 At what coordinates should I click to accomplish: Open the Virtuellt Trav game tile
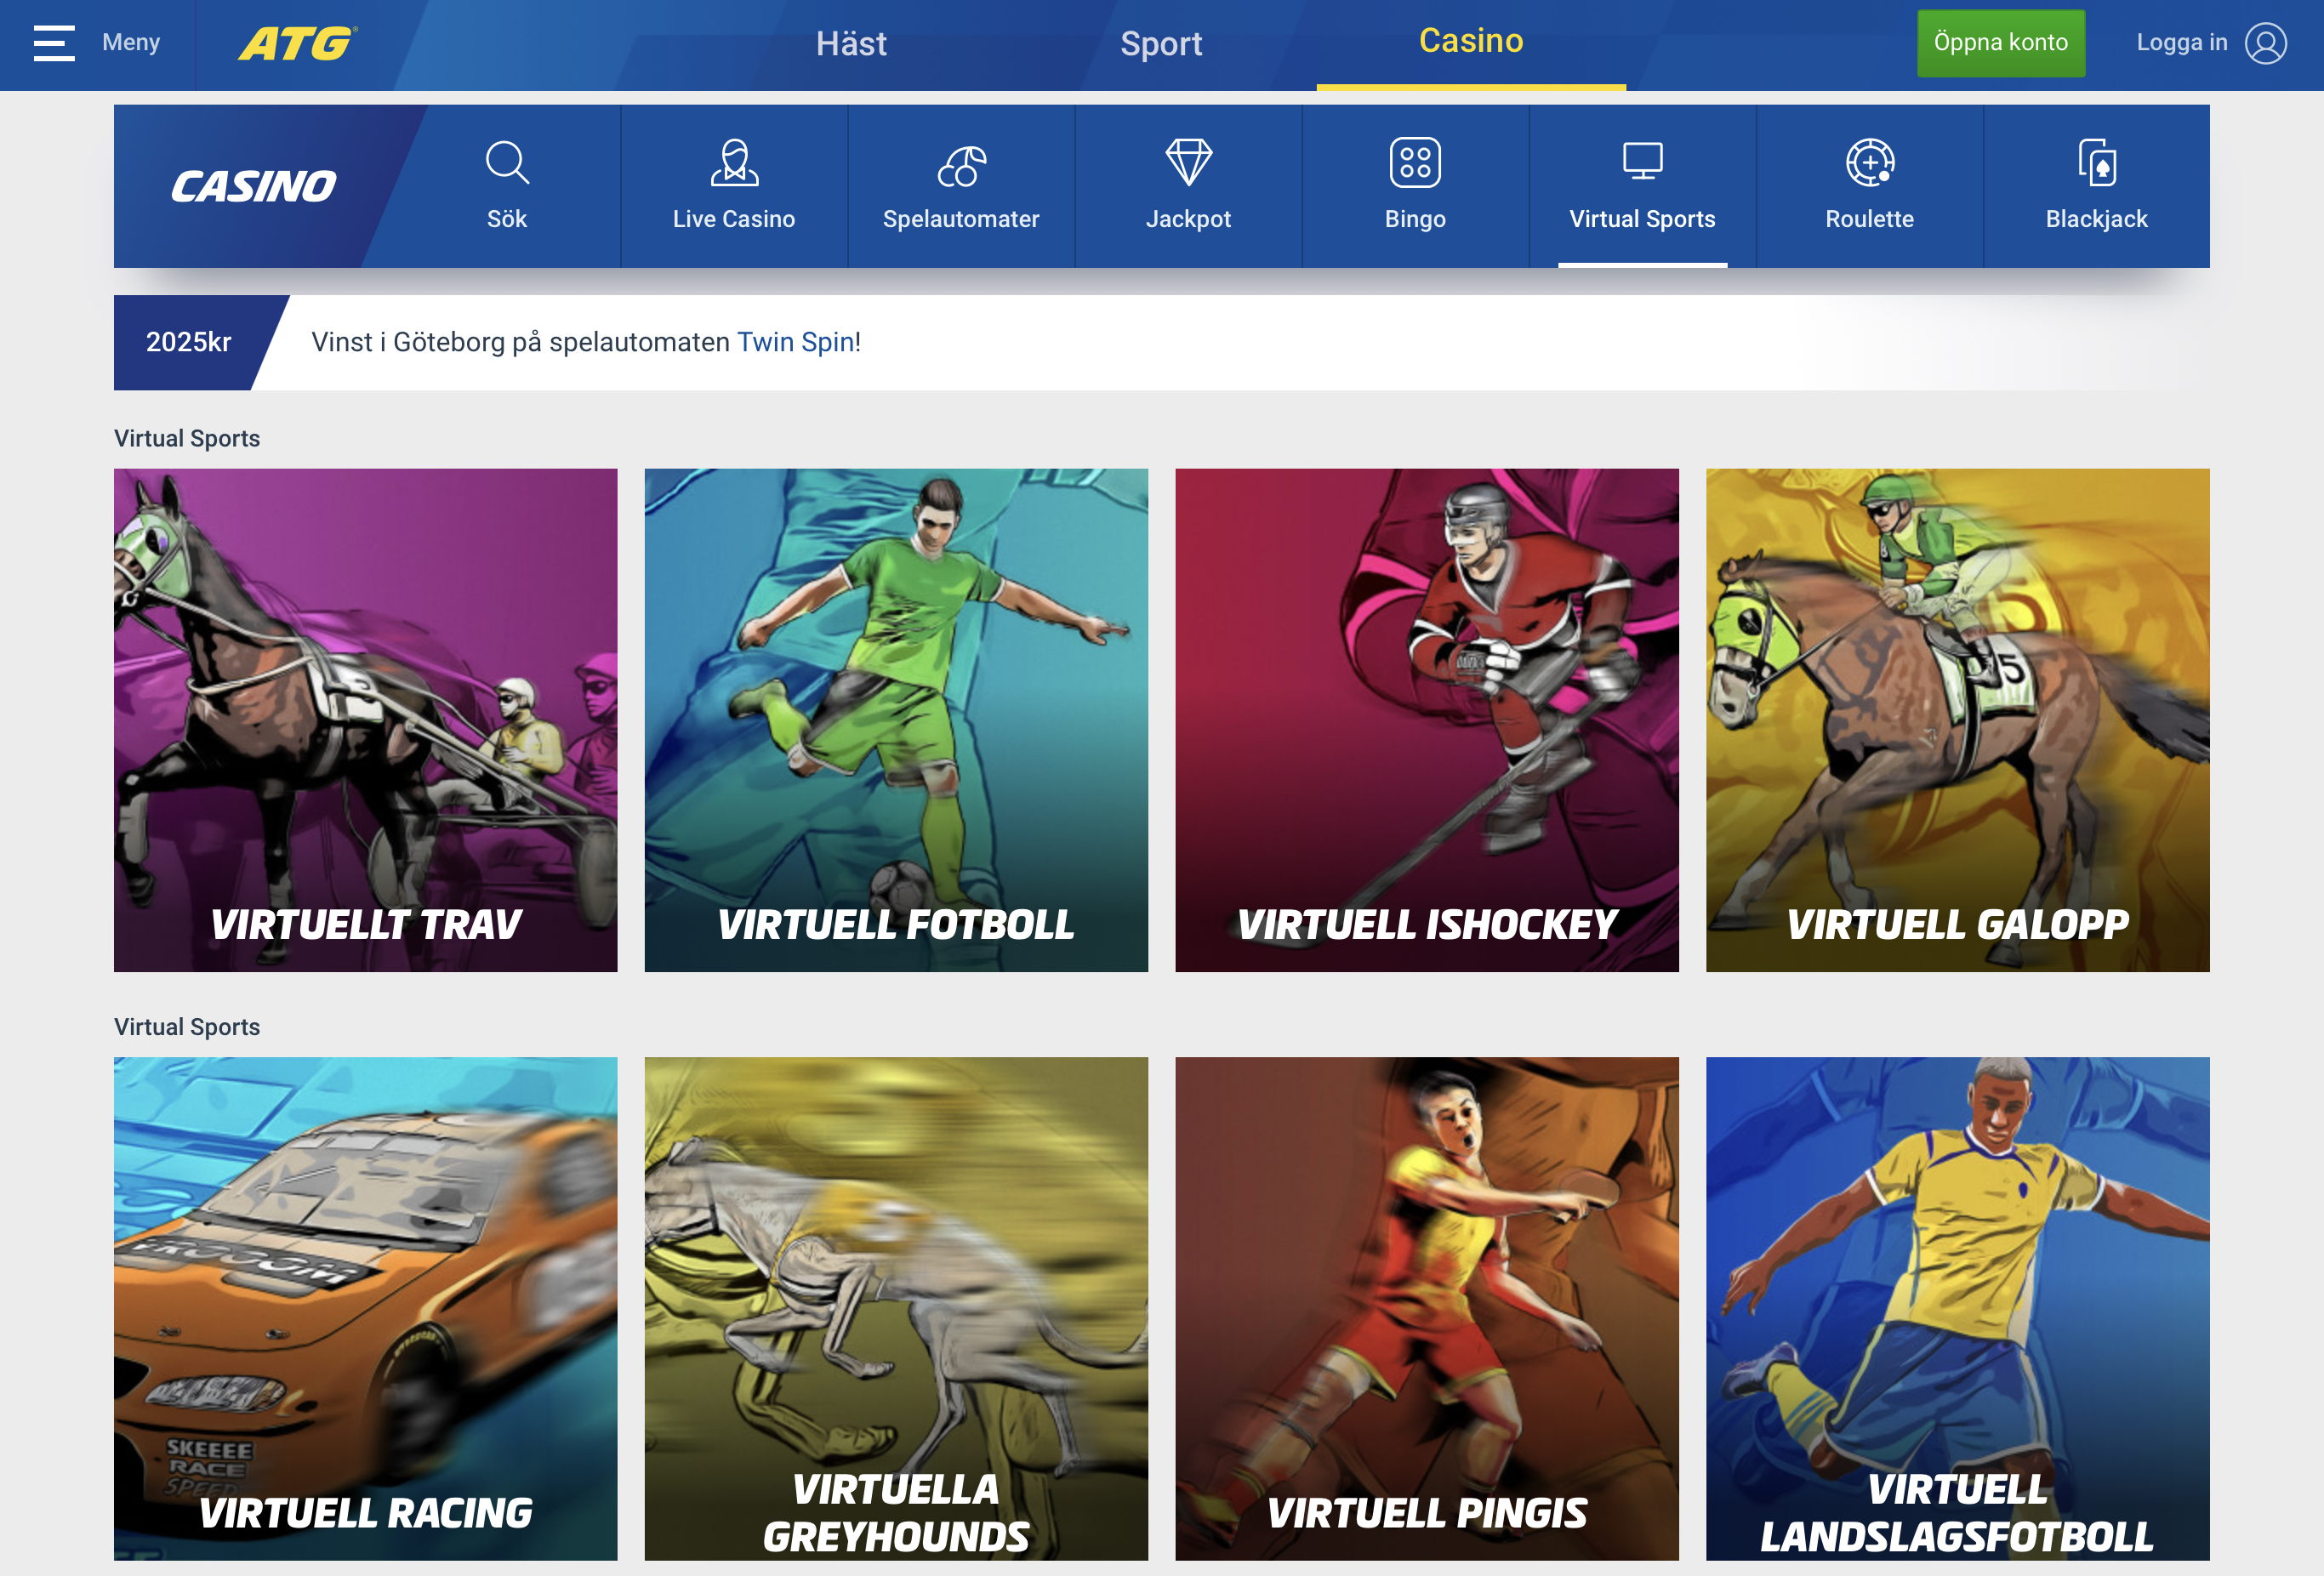[x=366, y=720]
